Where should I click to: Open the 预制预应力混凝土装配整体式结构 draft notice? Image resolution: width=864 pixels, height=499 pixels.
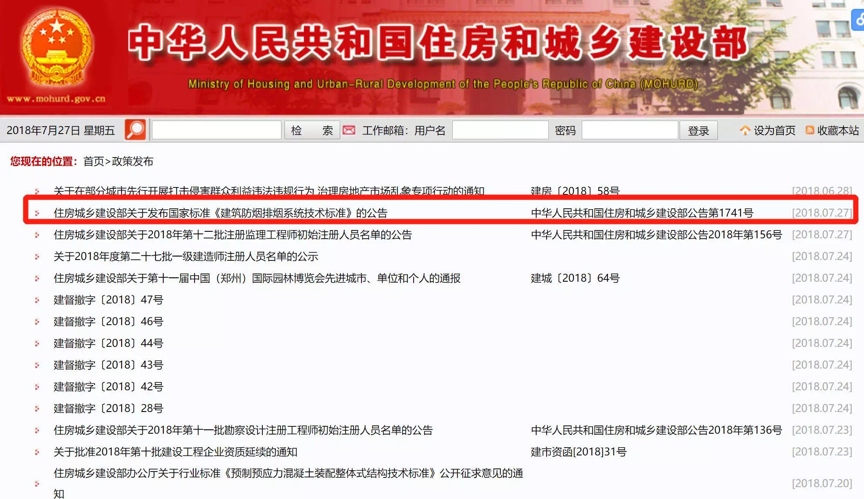(288, 483)
